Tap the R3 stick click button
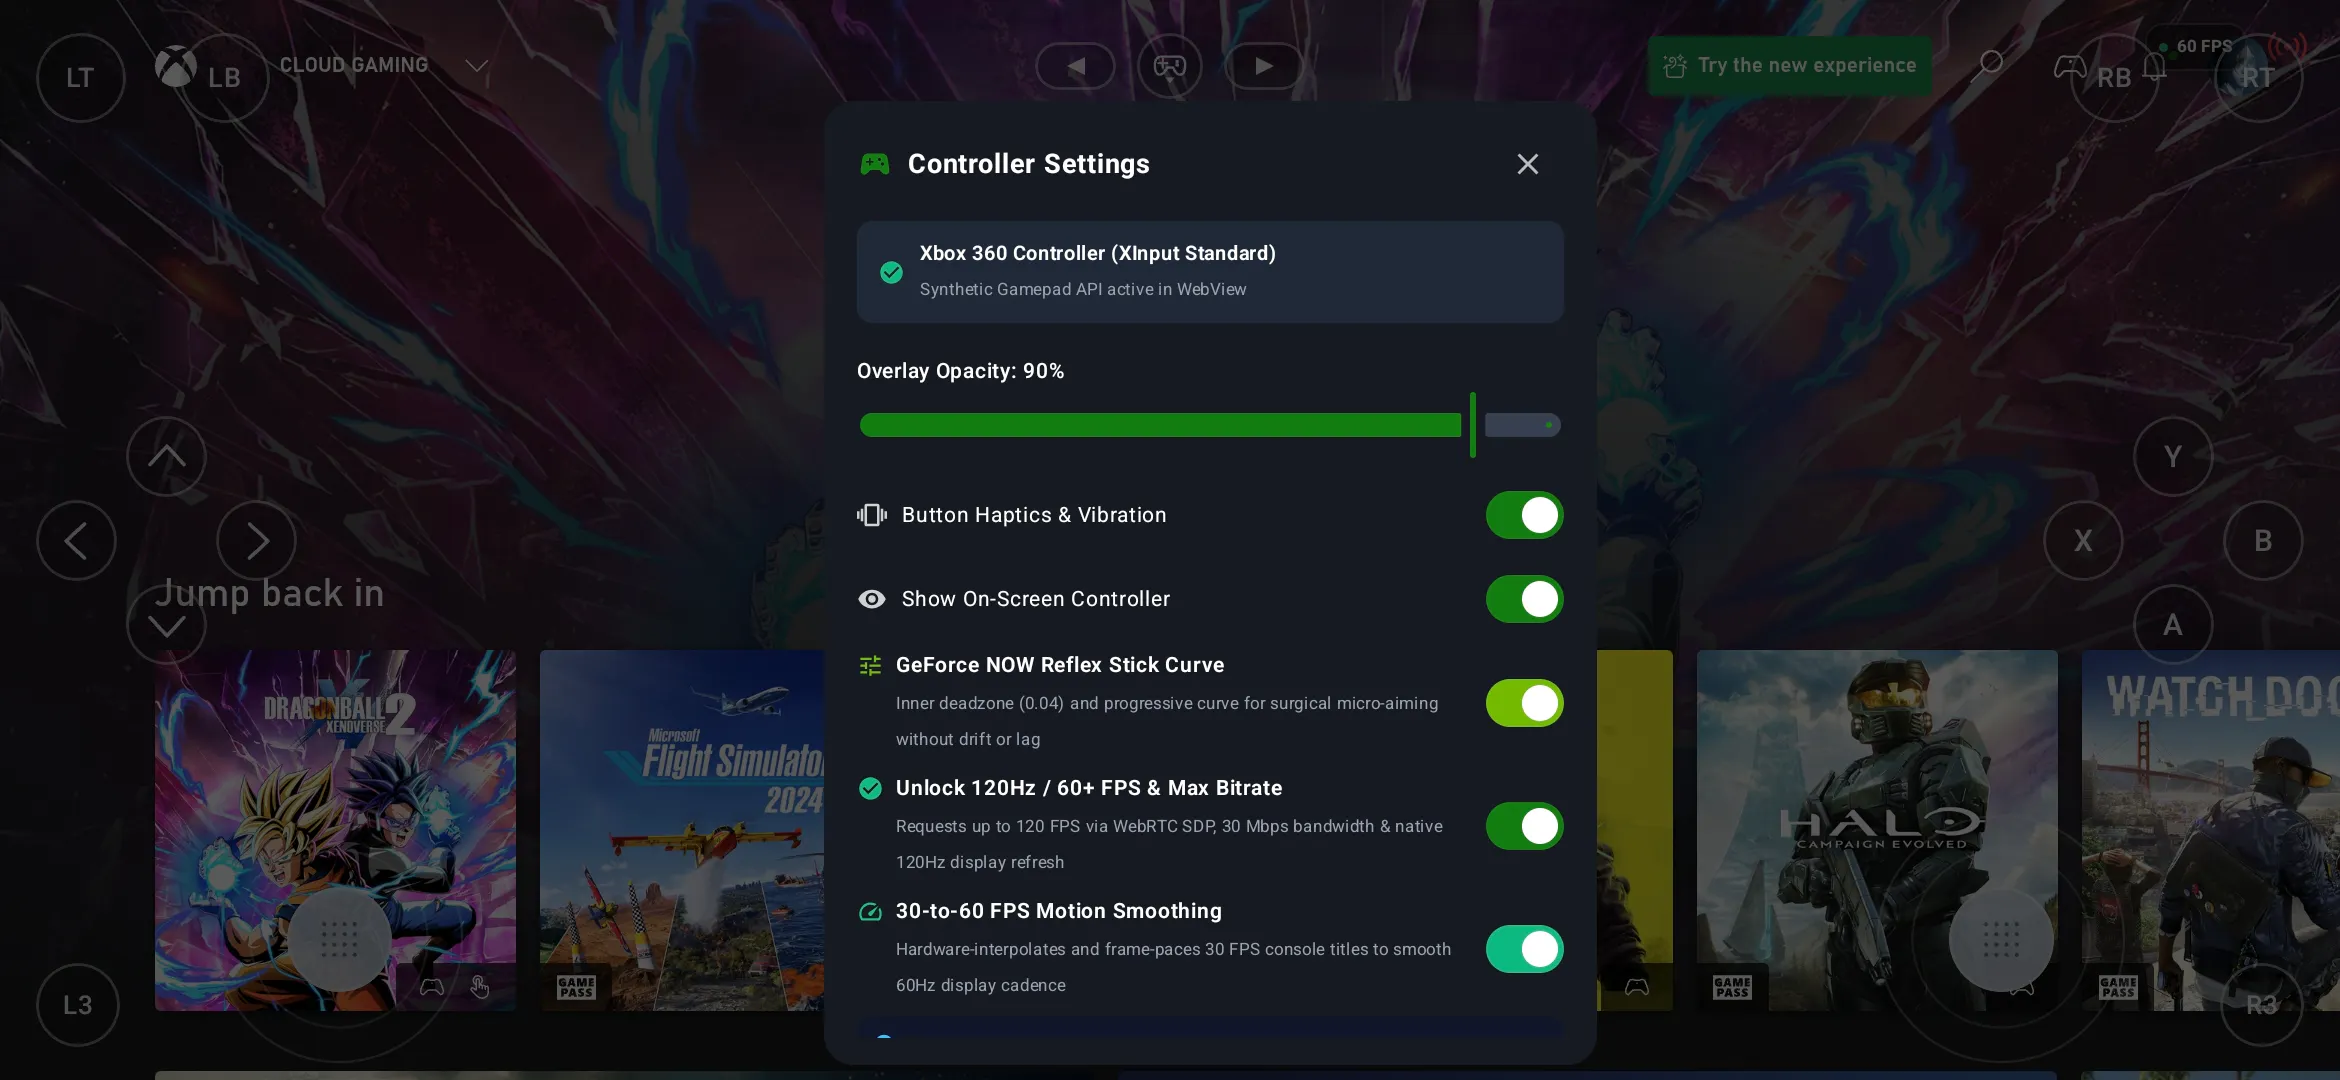 pyautogui.click(x=2262, y=1005)
